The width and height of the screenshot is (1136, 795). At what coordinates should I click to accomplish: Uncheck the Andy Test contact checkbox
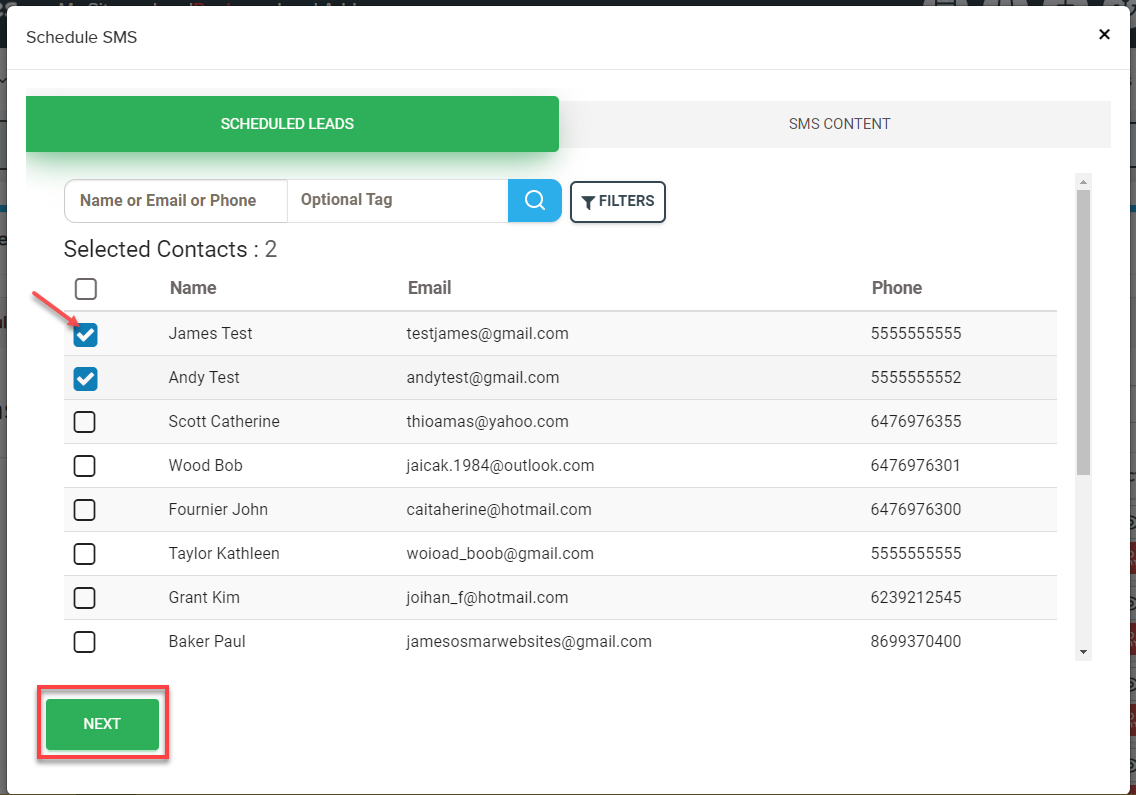click(86, 378)
